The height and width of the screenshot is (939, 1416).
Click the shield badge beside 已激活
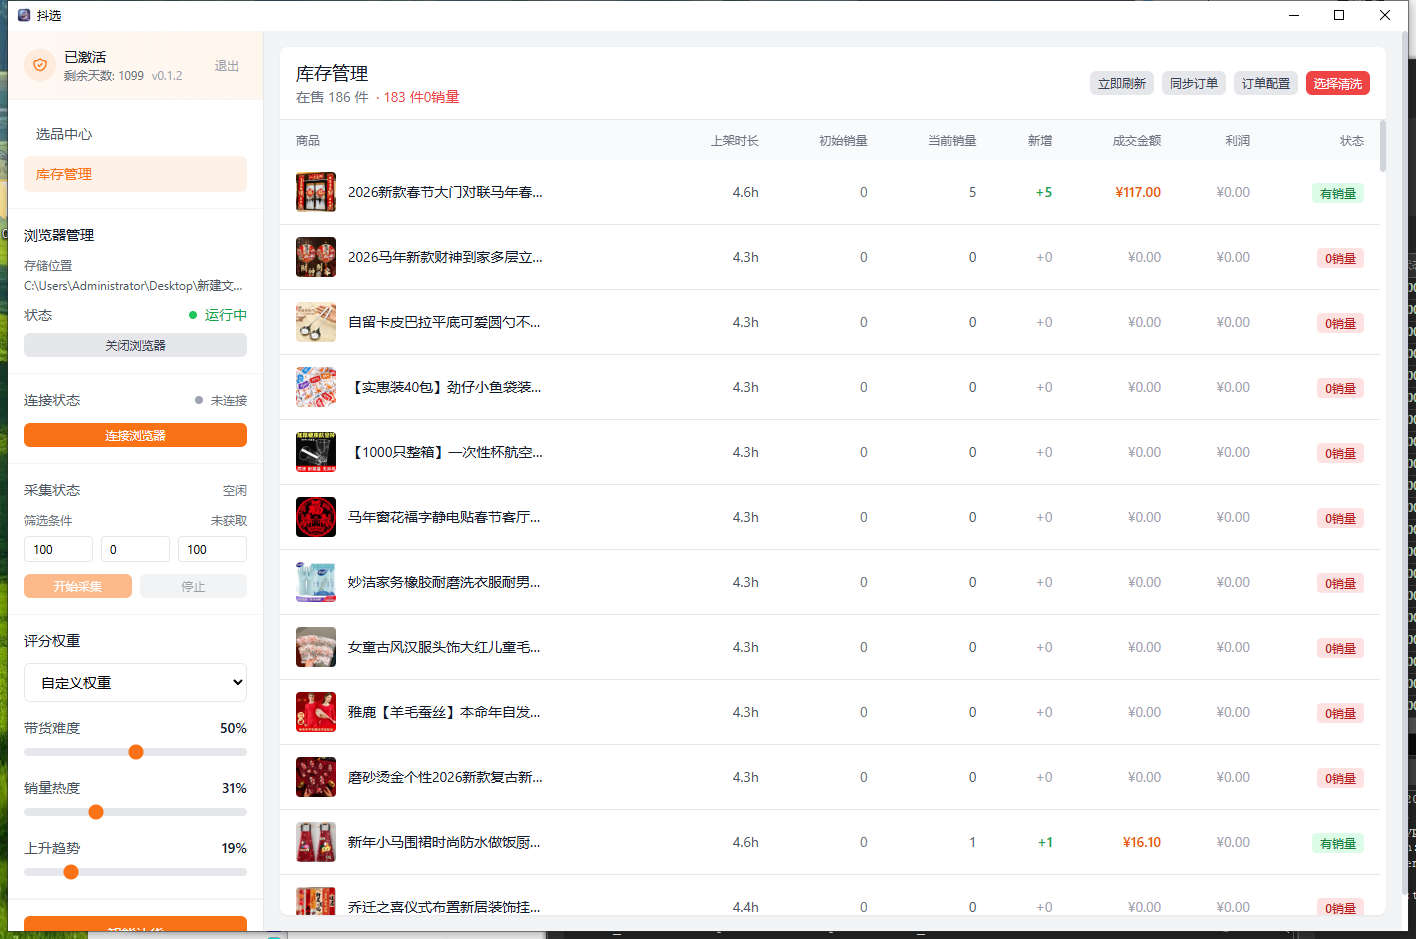(x=40, y=65)
